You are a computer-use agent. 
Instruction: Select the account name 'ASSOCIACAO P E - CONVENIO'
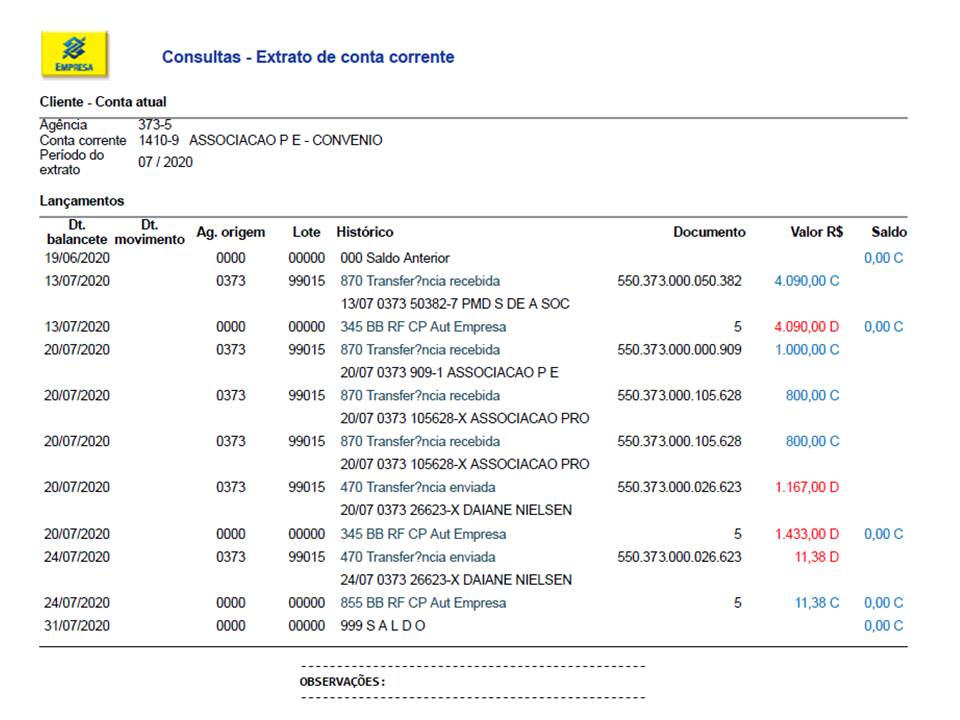[285, 141]
